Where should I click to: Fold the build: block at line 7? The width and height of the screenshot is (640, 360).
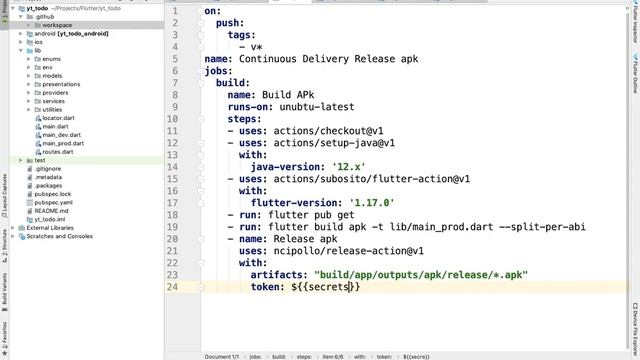click(x=200, y=83)
